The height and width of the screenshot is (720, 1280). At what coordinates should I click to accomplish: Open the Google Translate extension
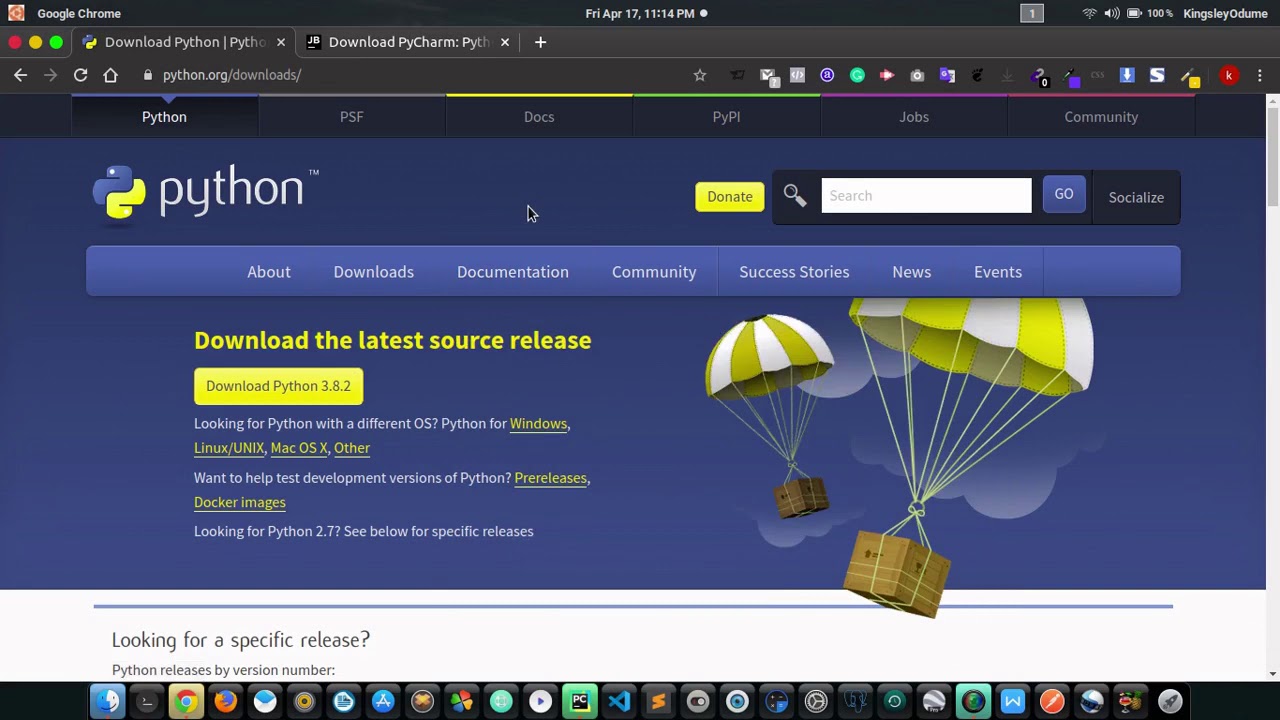click(x=947, y=75)
